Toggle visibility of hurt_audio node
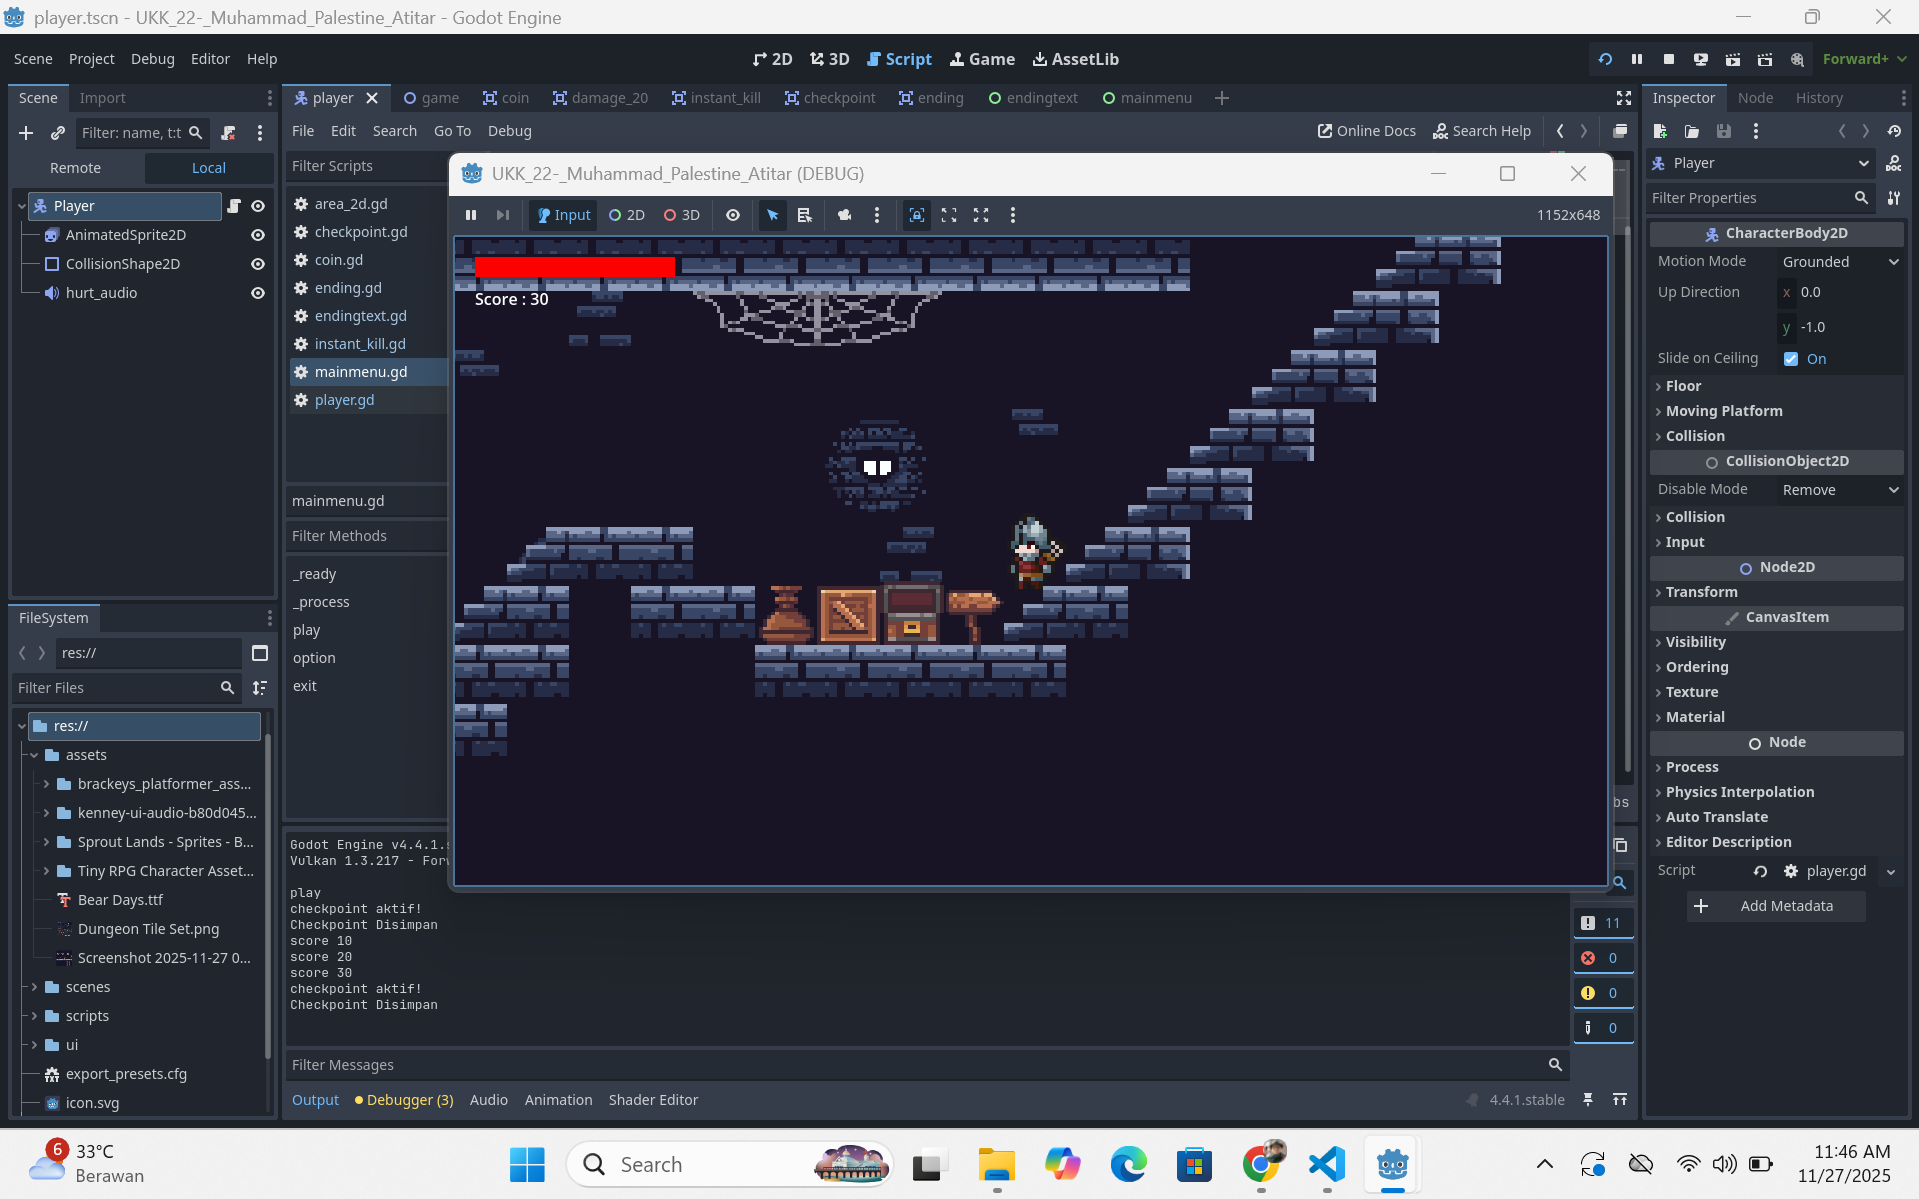This screenshot has height=1199, width=1919. [x=257, y=293]
